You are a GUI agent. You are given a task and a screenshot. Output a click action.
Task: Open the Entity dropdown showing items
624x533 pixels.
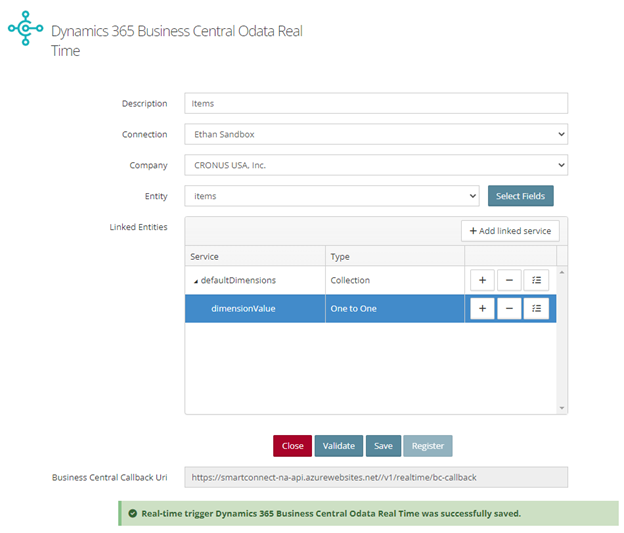[x=332, y=196]
